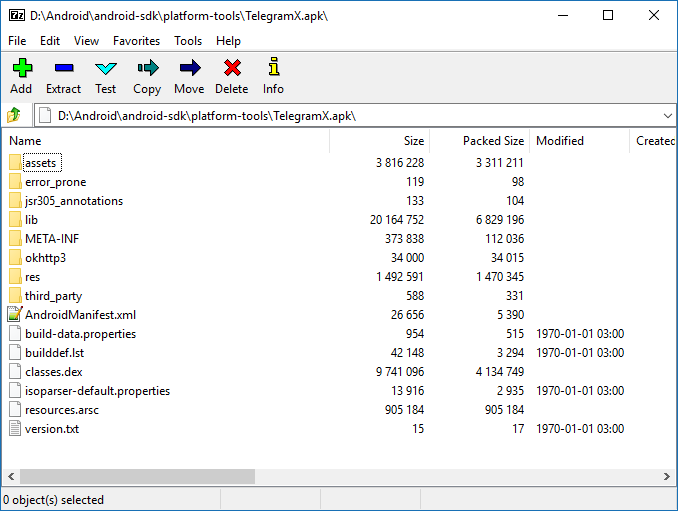Select the AndroidManifest.xml file name
The width and height of the screenshot is (678, 511).
[x=80, y=315]
